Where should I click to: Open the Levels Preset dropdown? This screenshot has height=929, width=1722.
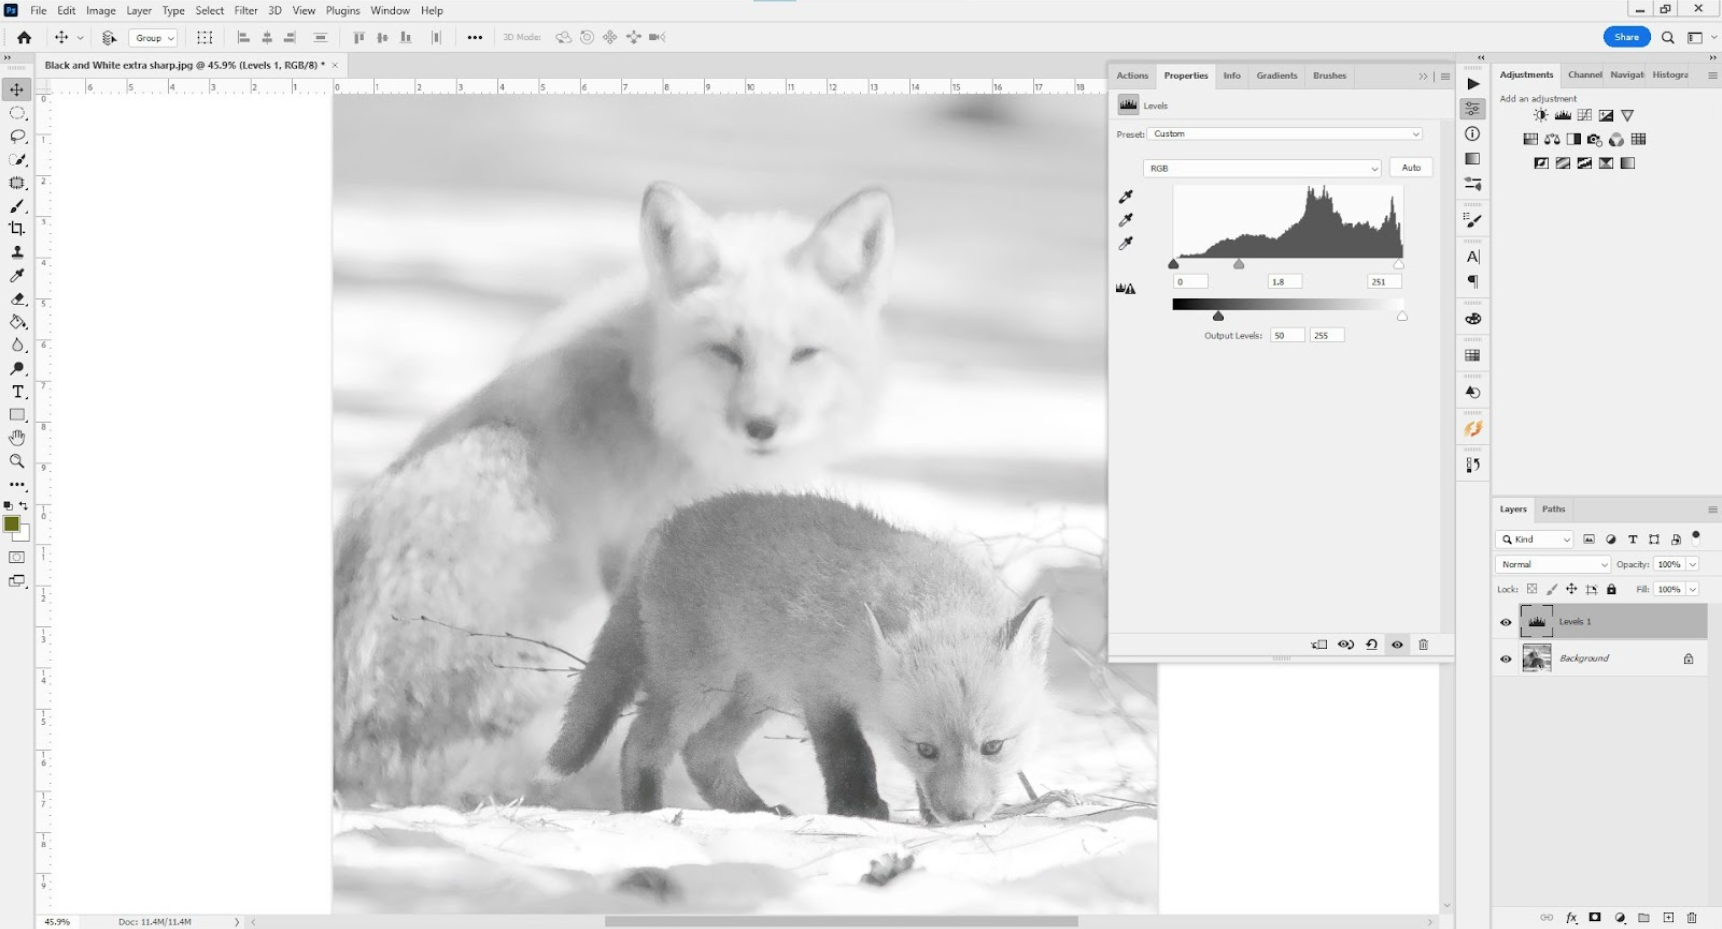(x=1285, y=134)
